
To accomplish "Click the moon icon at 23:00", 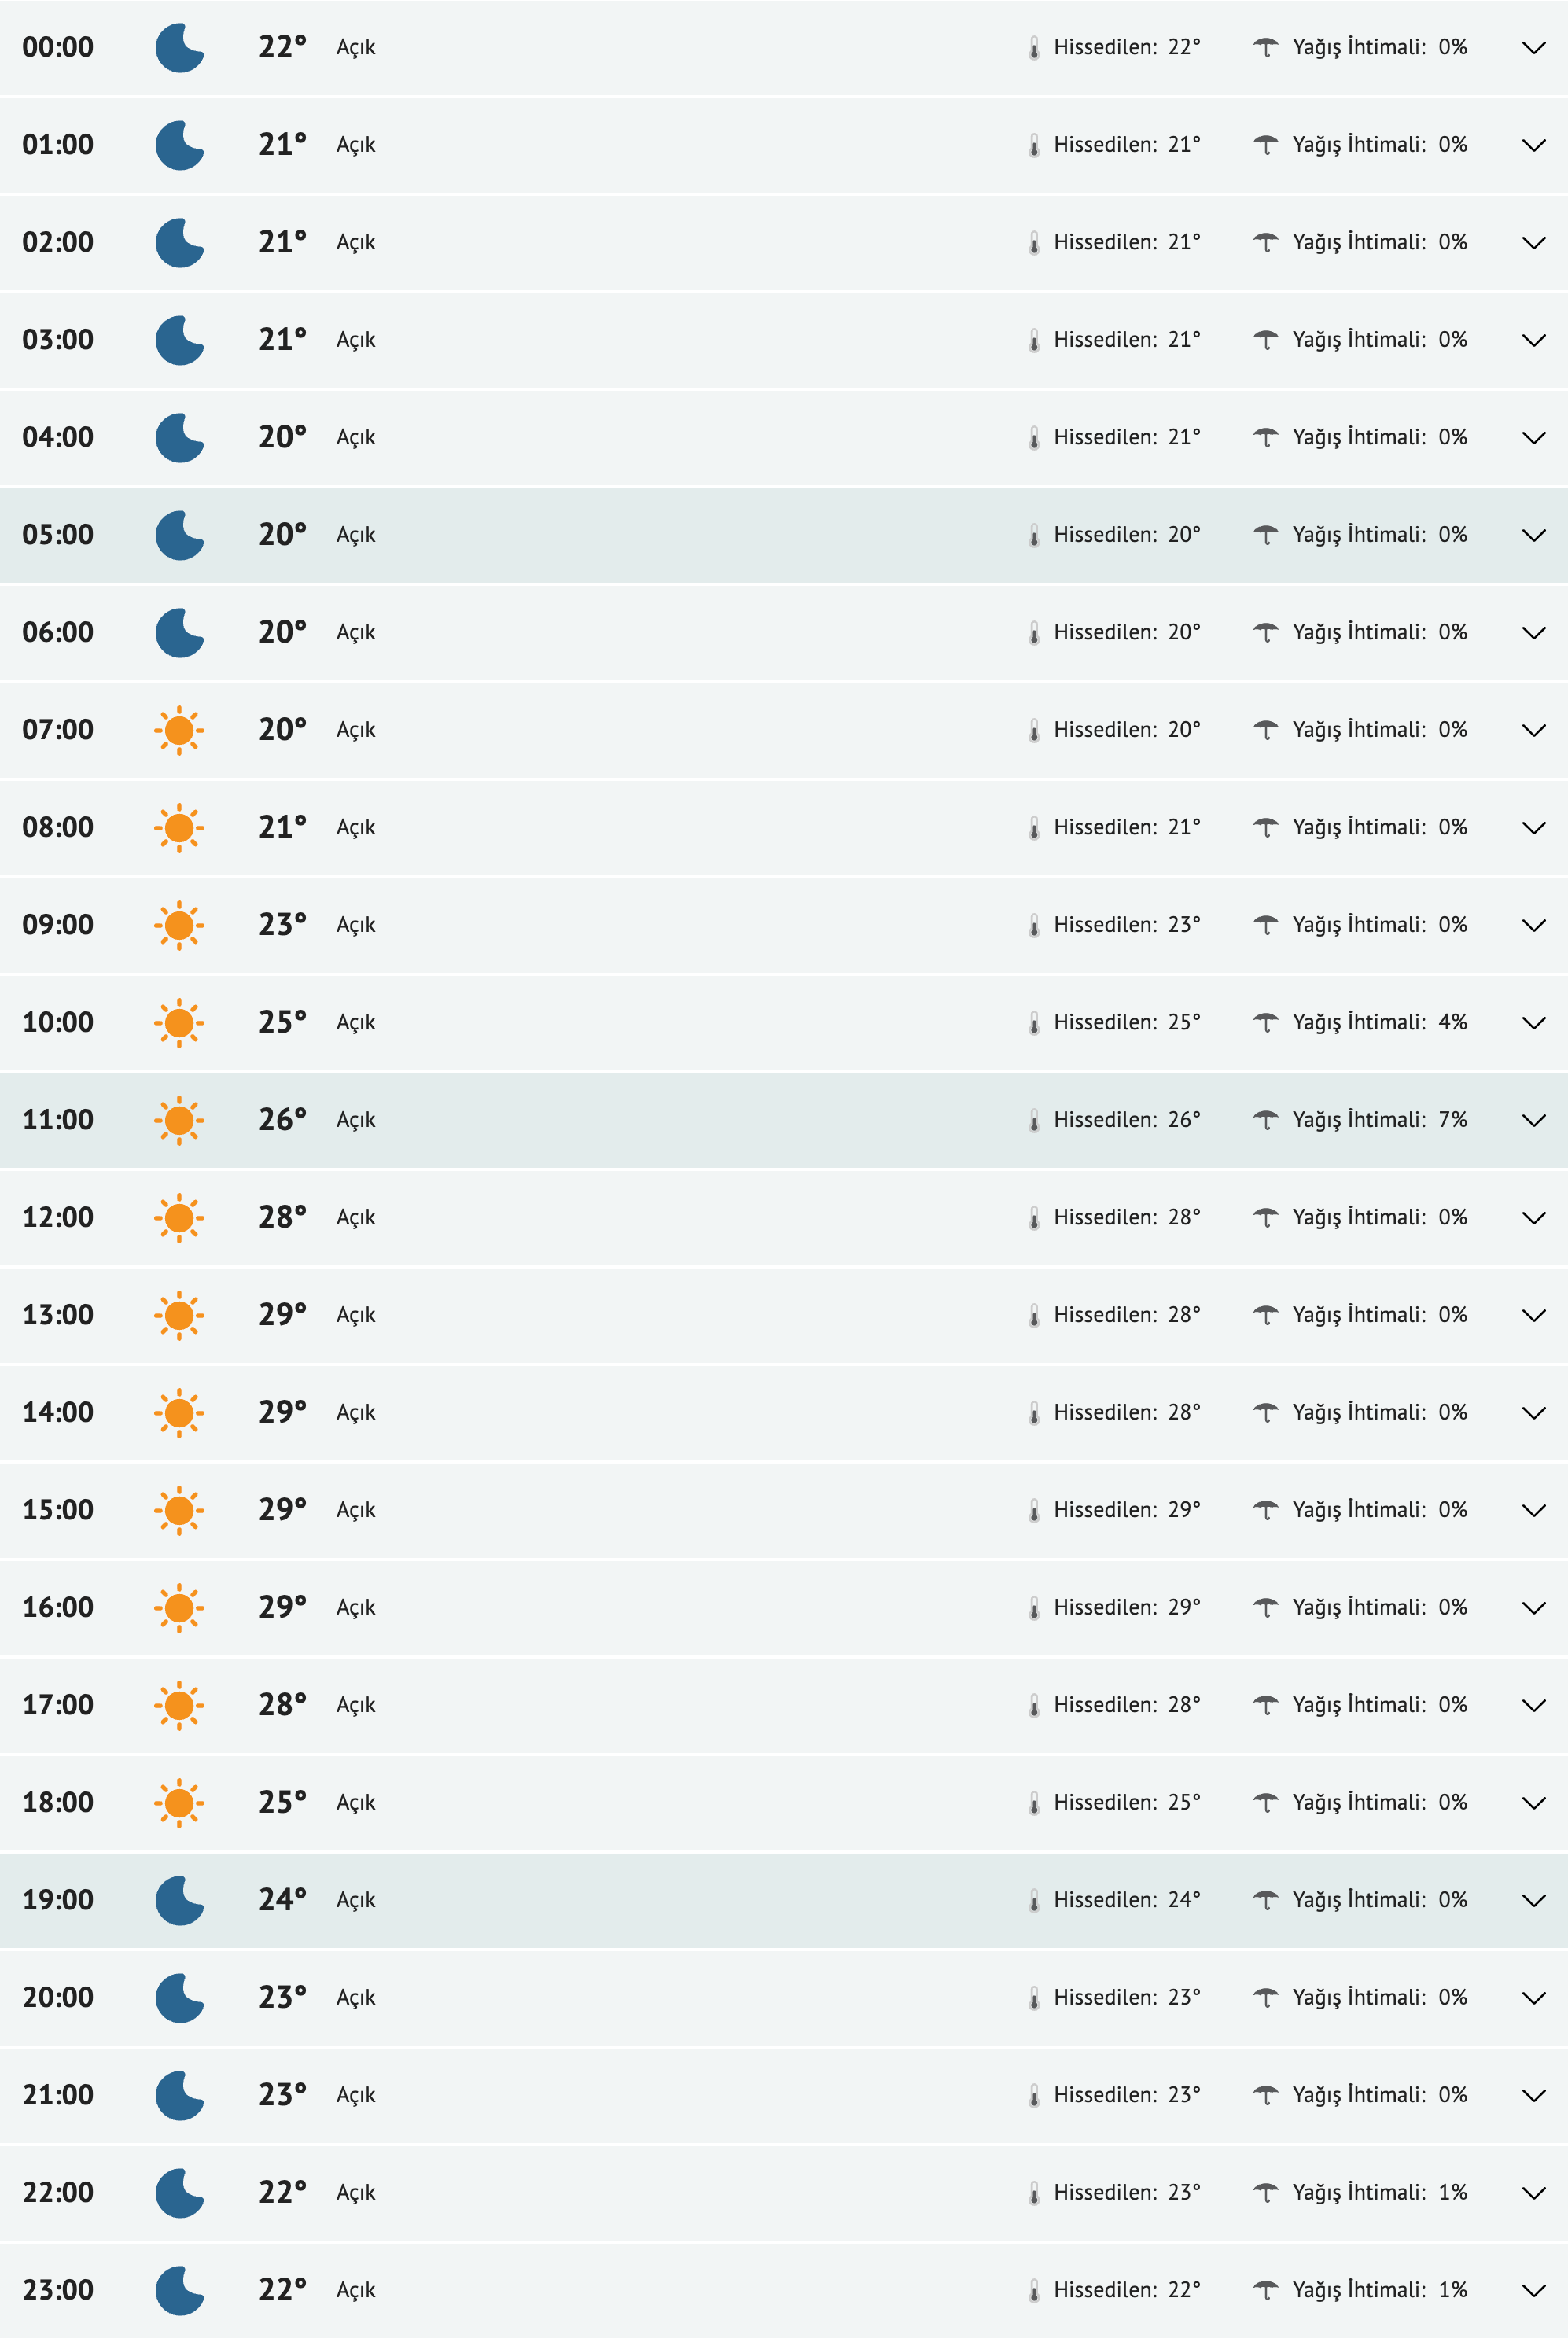I will 179,2290.
